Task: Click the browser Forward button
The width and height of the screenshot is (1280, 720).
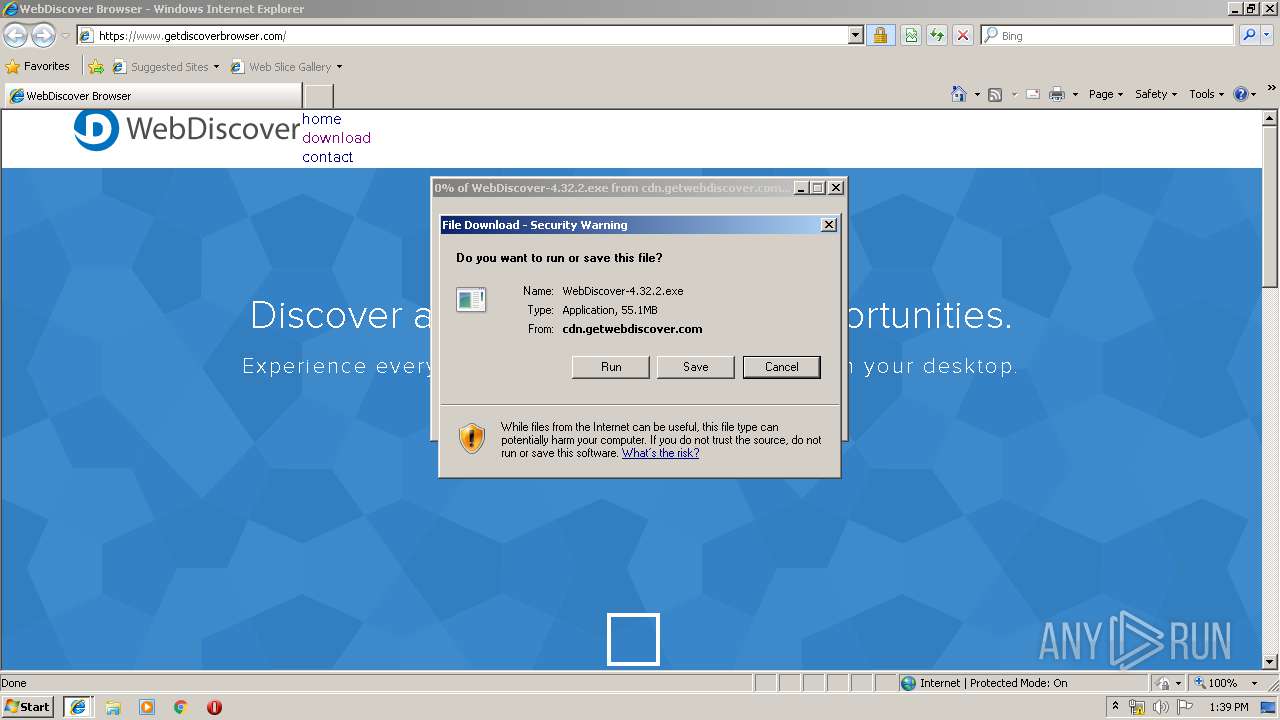Action: (x=43, y=35)
